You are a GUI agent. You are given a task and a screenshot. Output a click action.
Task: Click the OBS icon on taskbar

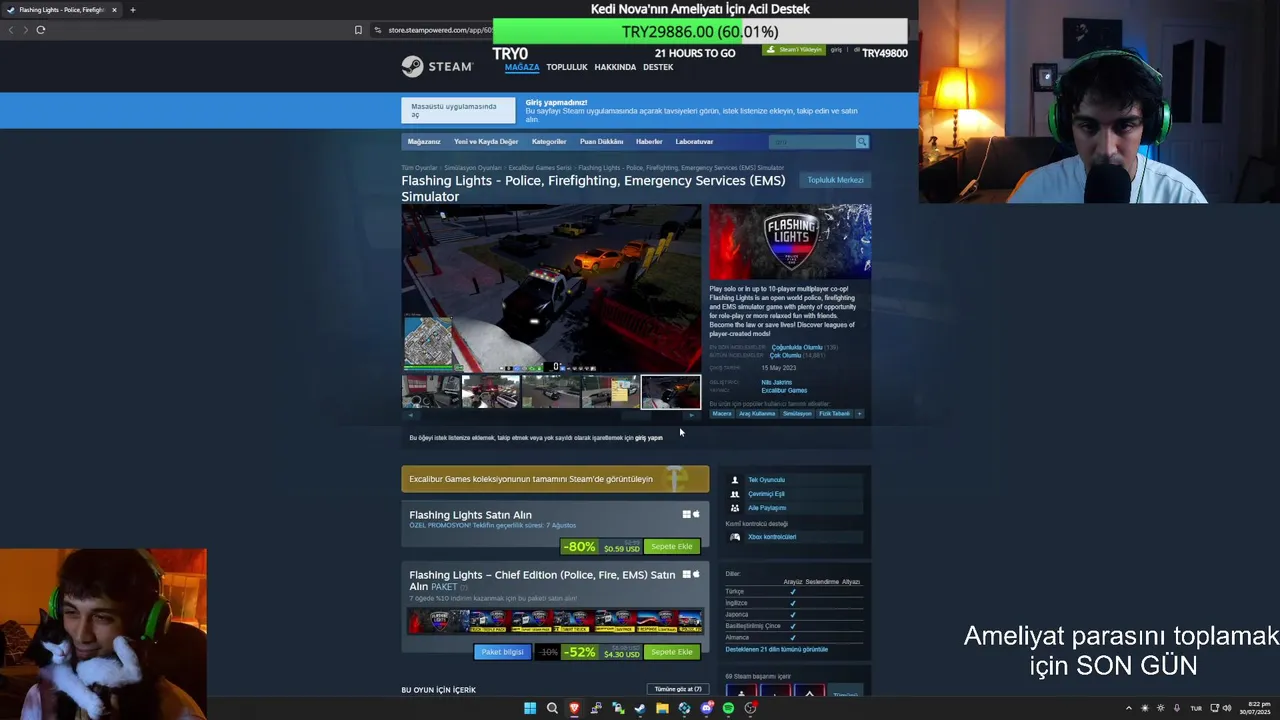coord(750,708)
